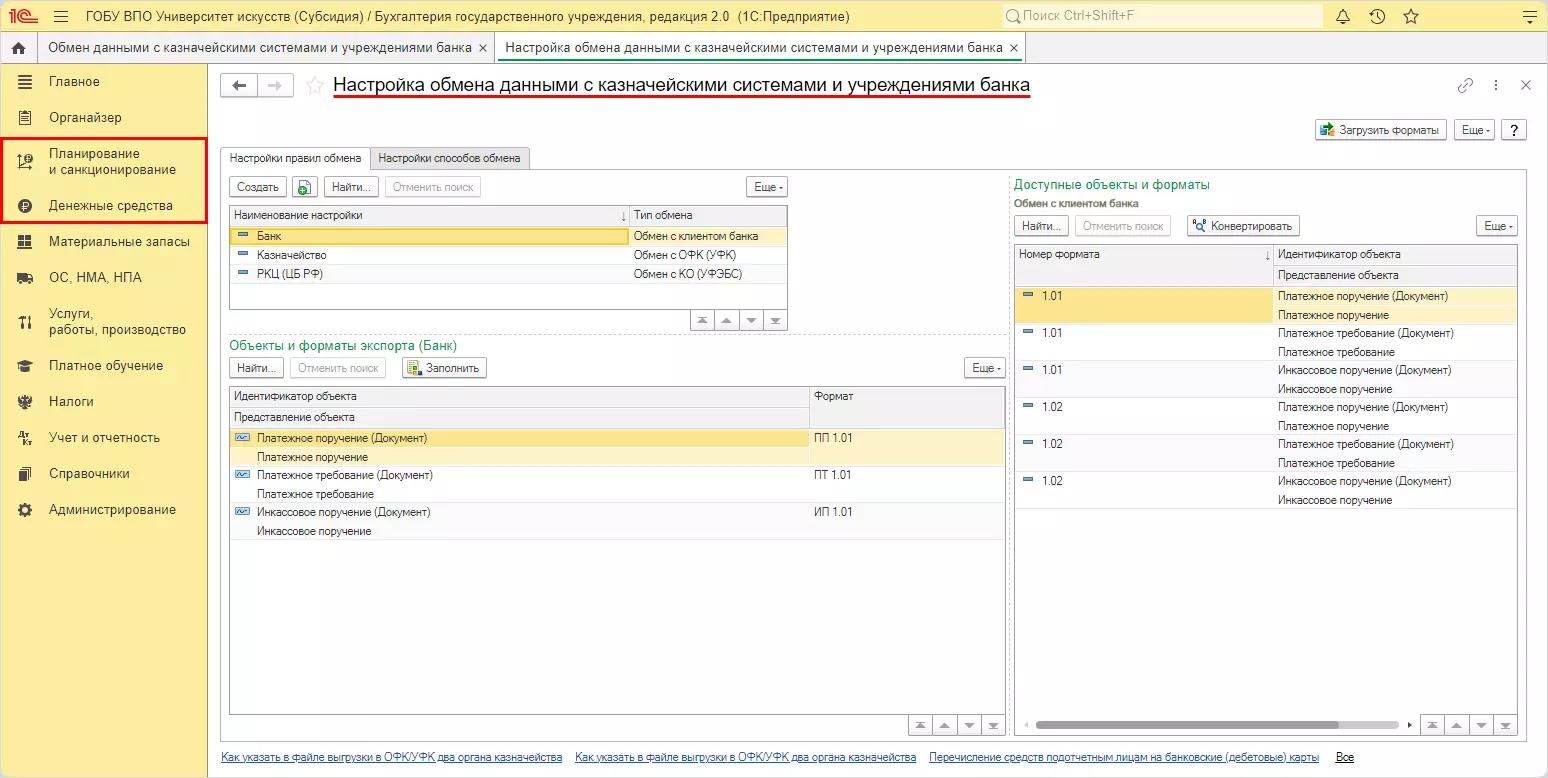Viewport: 1548px width, 778px height.
Task: Open favorites star in title bar
Action: tap(1411, 17)
